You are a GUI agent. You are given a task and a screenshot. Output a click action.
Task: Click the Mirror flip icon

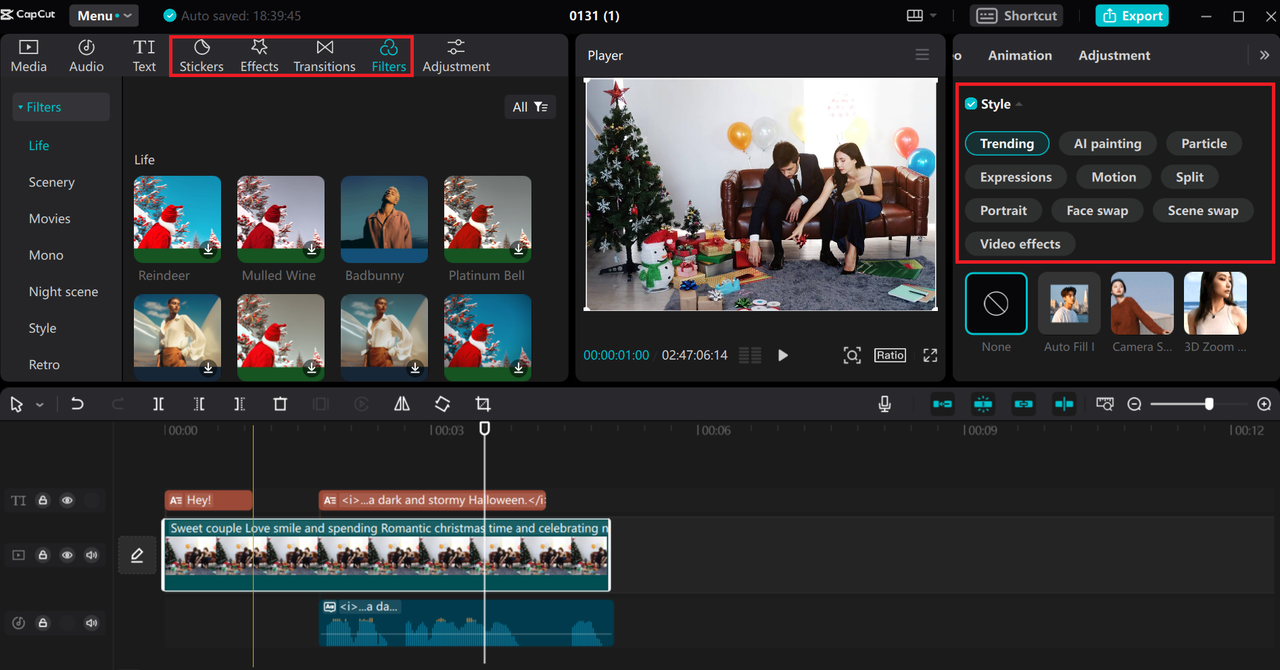[x=402, y=404]
